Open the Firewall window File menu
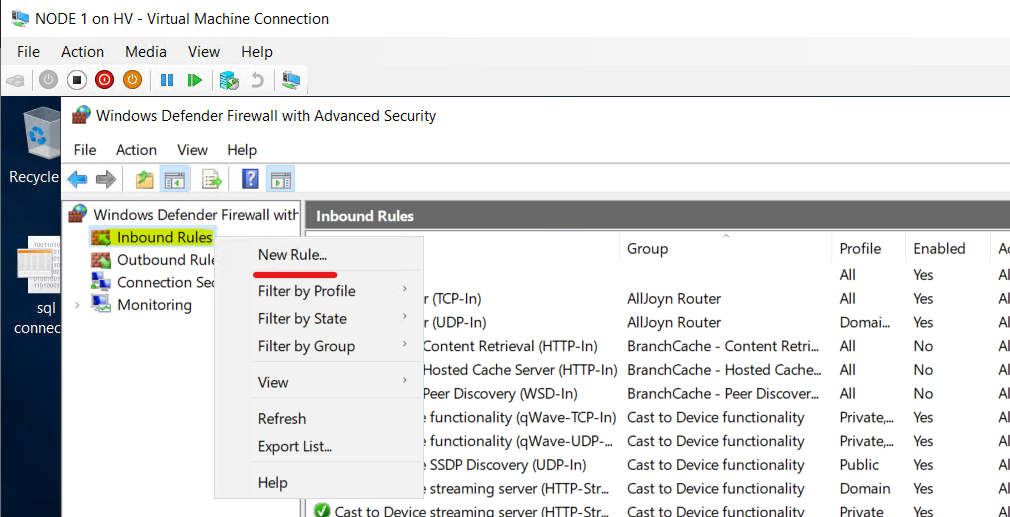The width and height of the screenshot is (1010, 517). [85, 150]
